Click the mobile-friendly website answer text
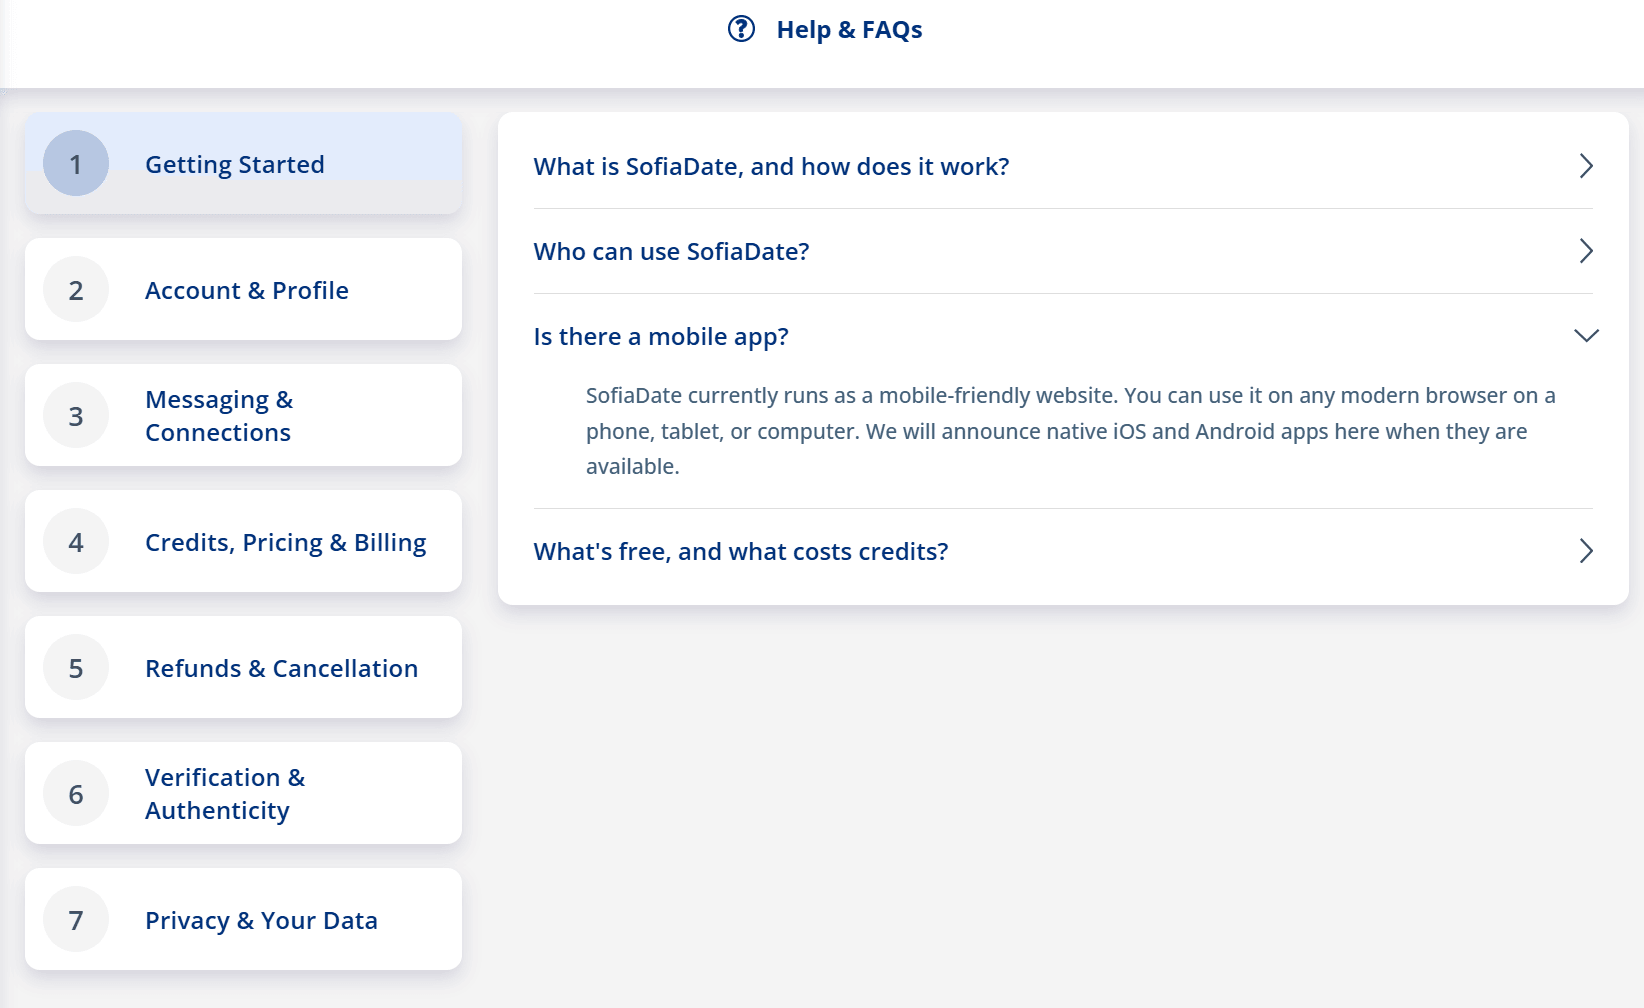Viewport: 1644px width, 1008px height. tap(1070, 431)
